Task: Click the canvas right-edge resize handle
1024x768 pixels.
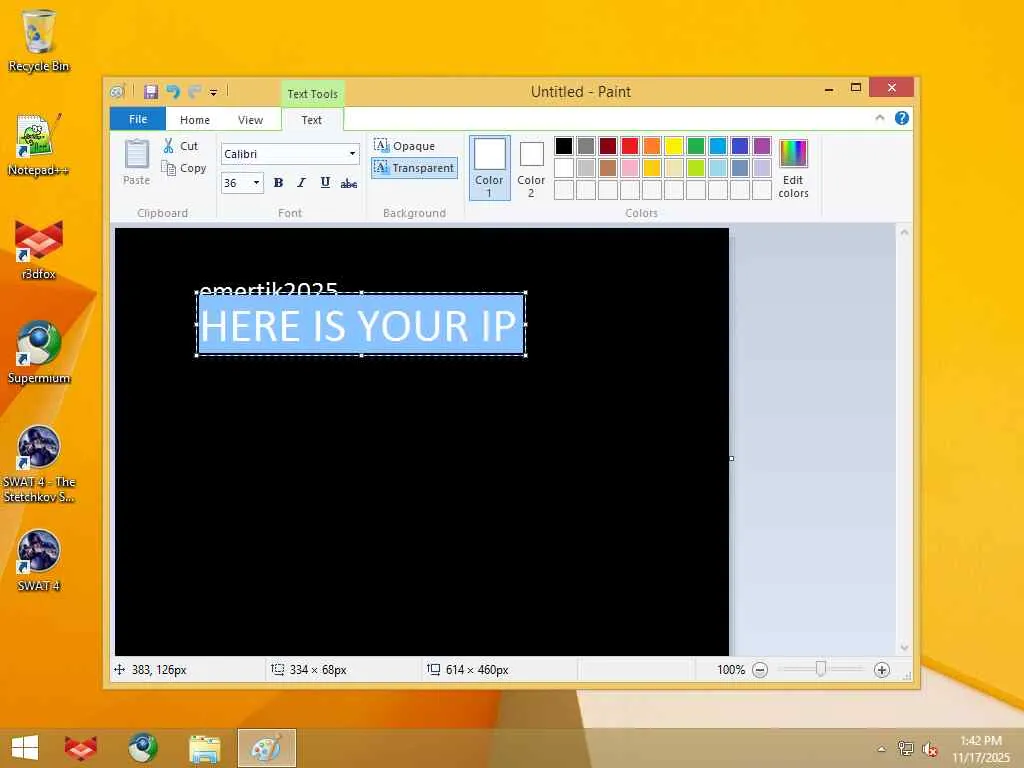Action: 731,458
